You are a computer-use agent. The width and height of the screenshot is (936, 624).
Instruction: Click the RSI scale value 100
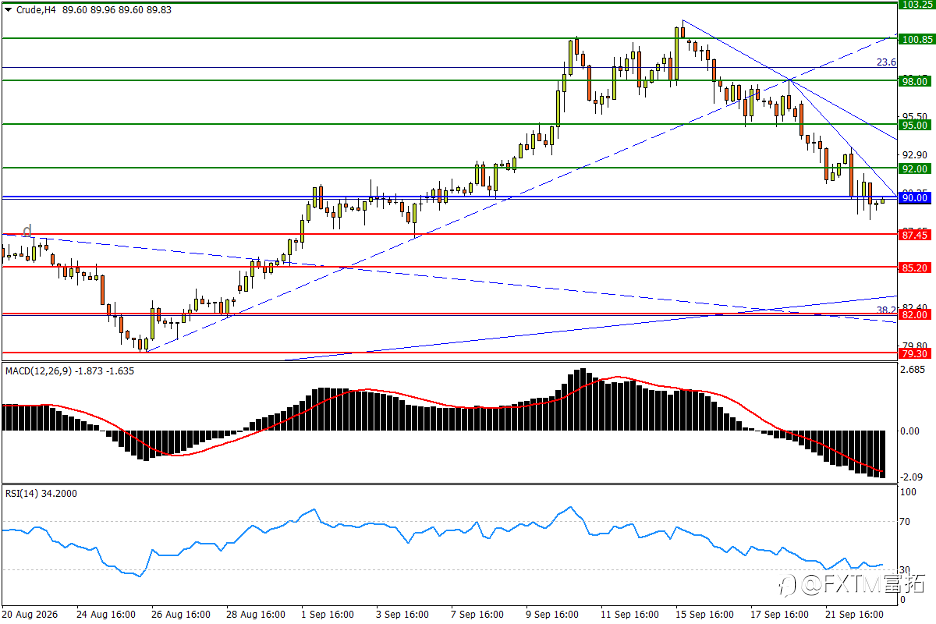click(909, 492)
